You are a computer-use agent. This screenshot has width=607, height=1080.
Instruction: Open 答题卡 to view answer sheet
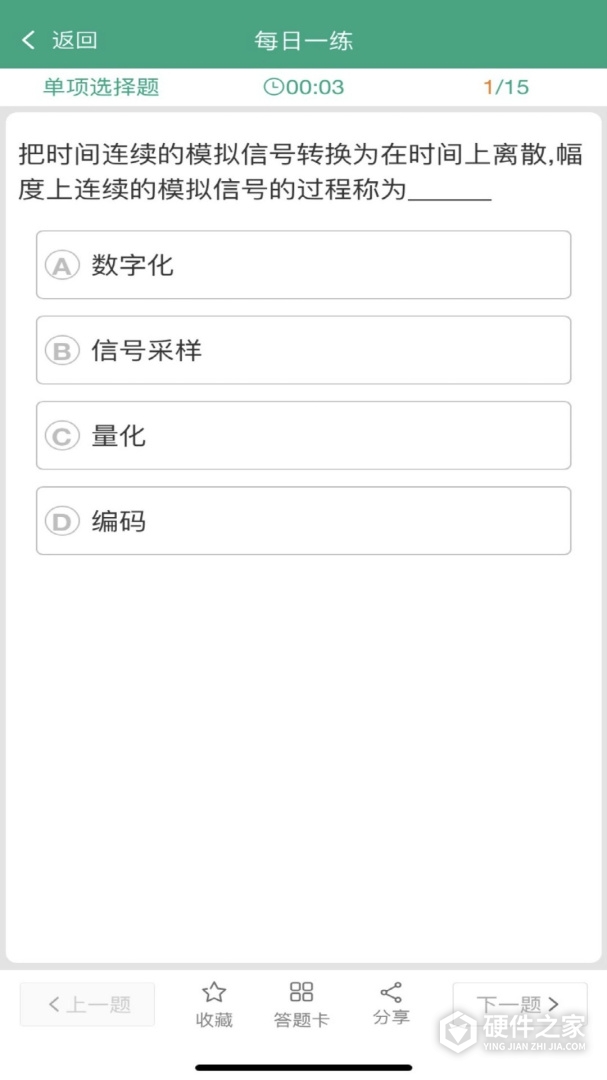[x=302, y=1019]
